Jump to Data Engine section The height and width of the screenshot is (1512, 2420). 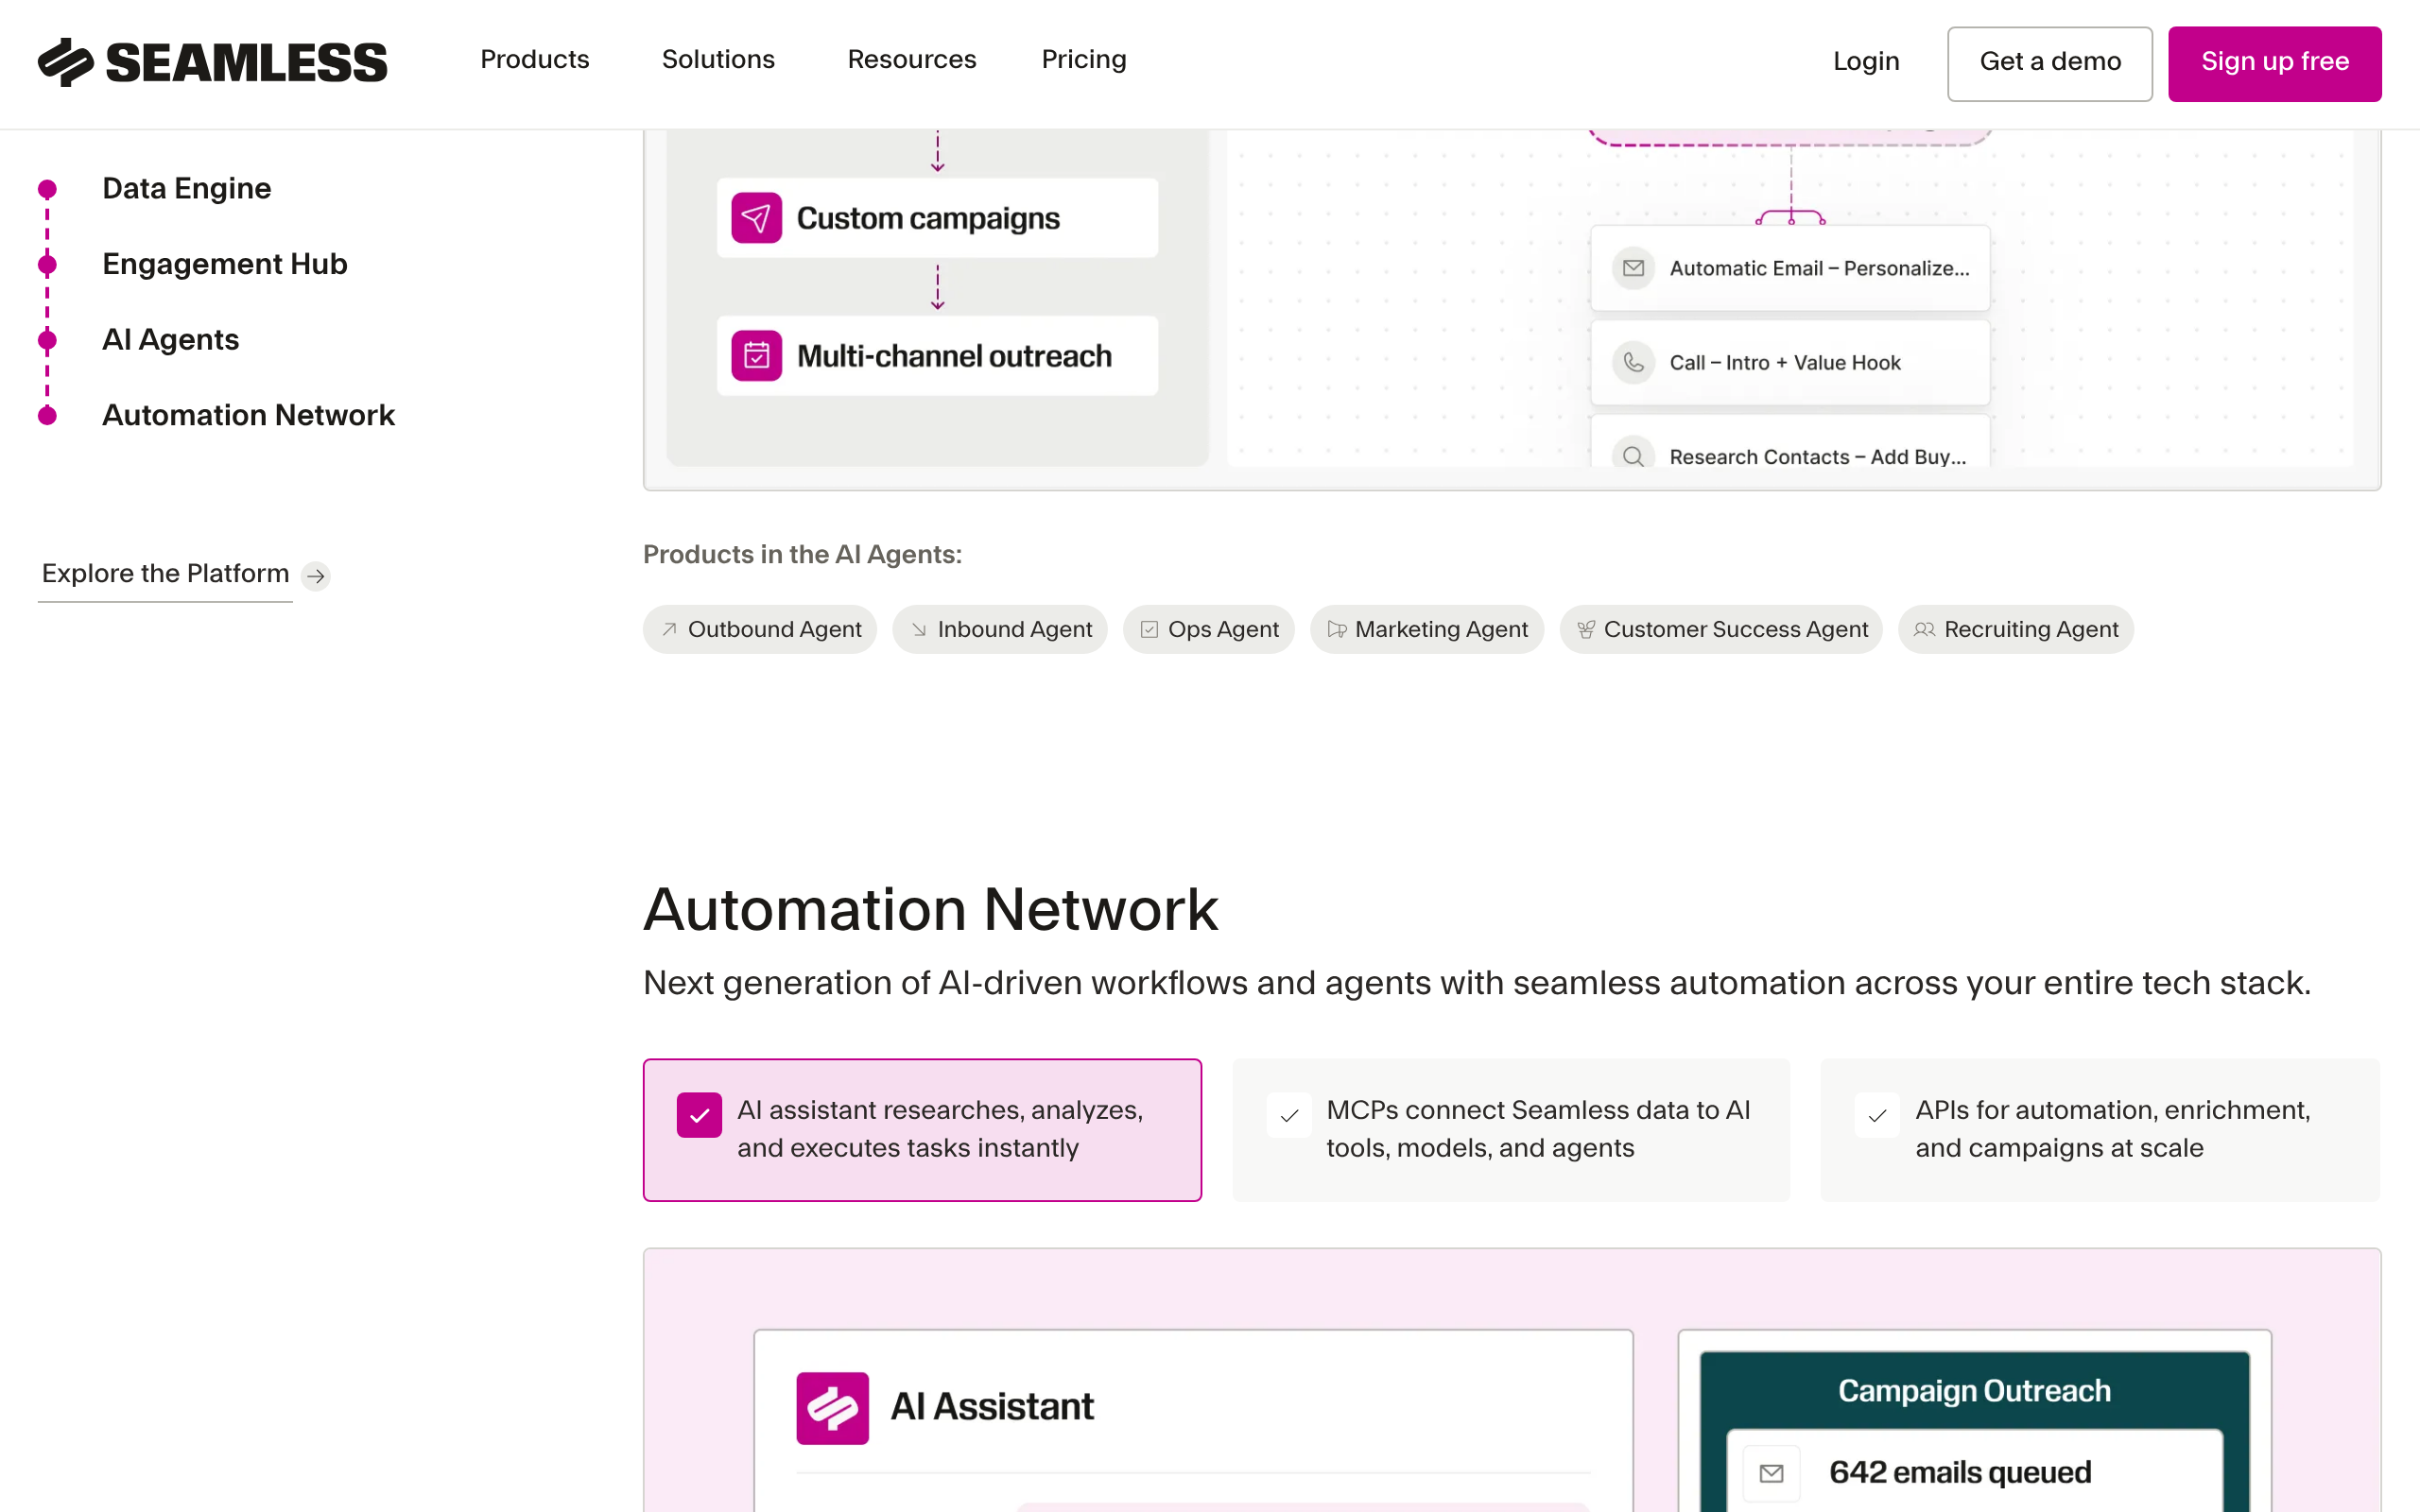click(x=187, y=188)
